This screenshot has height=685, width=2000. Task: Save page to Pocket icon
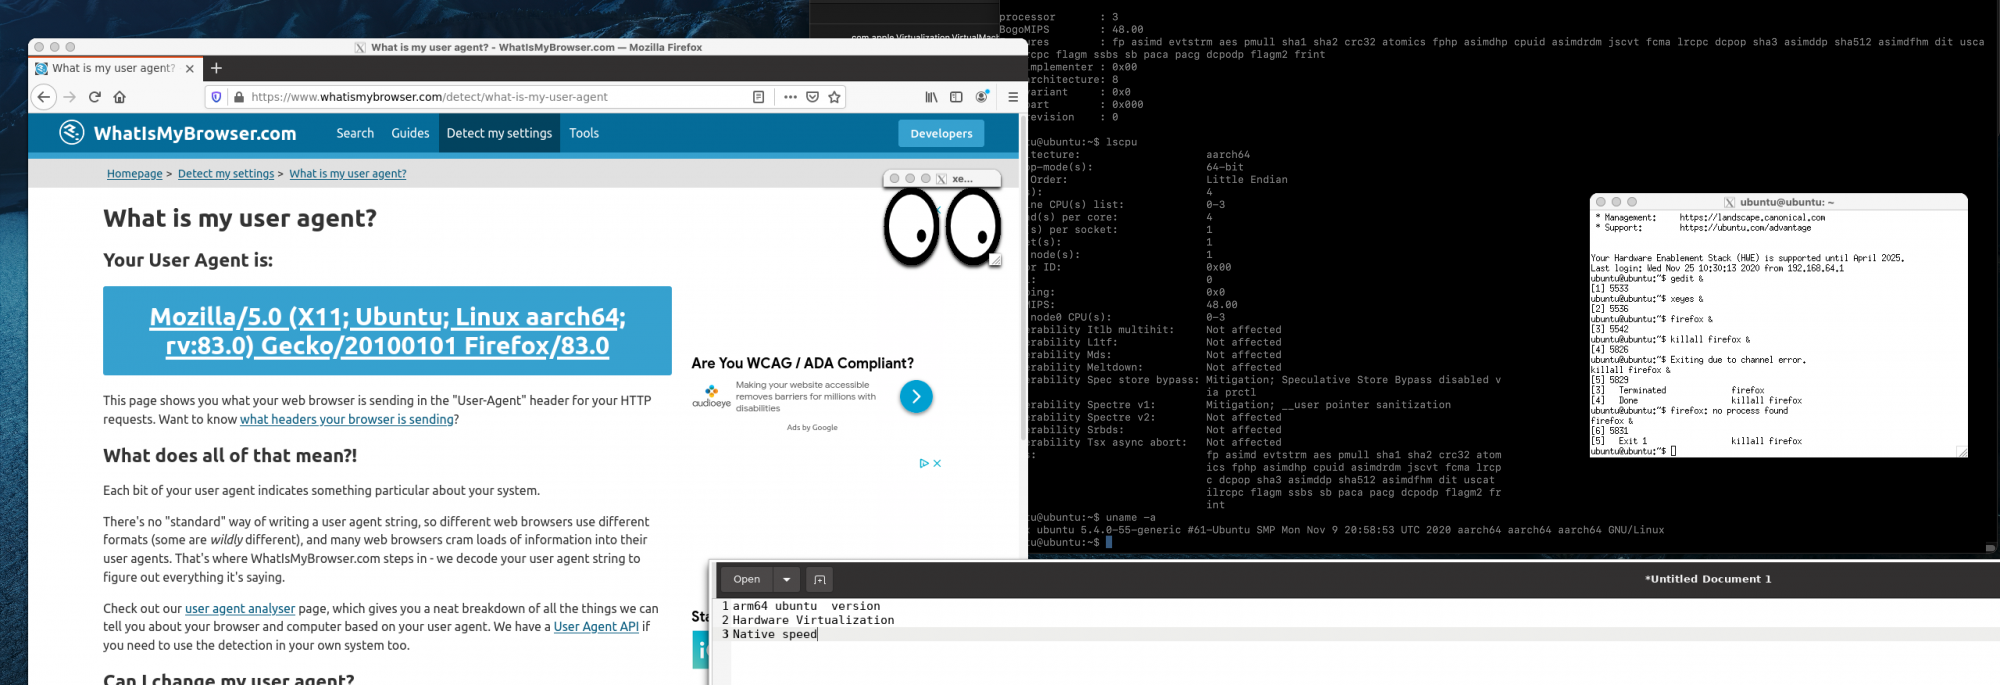812,97
